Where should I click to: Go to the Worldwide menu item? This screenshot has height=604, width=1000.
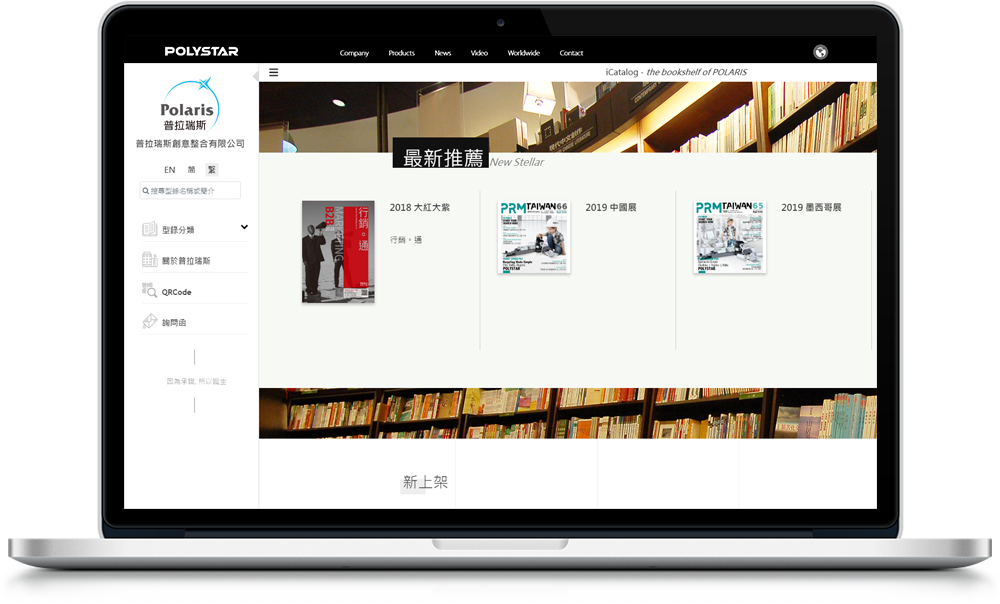[x=523, y=53]
